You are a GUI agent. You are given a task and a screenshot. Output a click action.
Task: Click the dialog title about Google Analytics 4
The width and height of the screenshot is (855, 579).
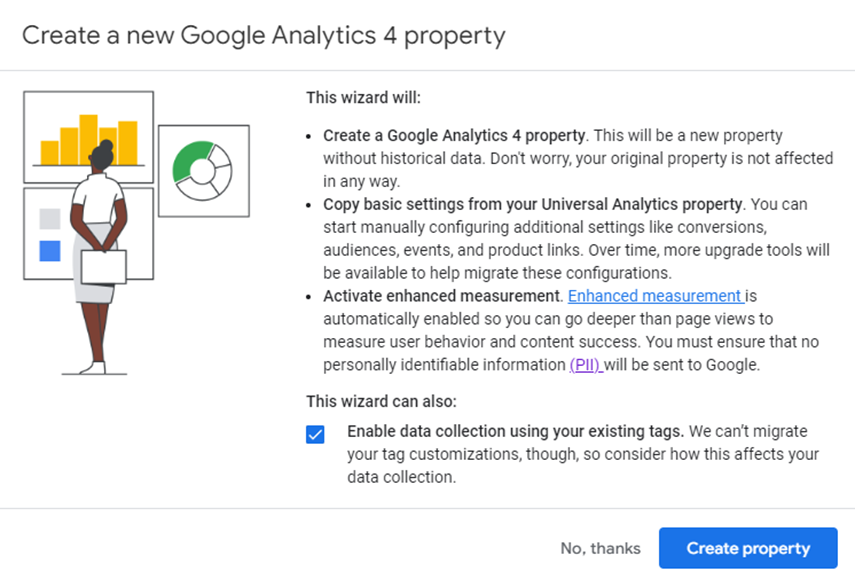click(x=264, y=36)
